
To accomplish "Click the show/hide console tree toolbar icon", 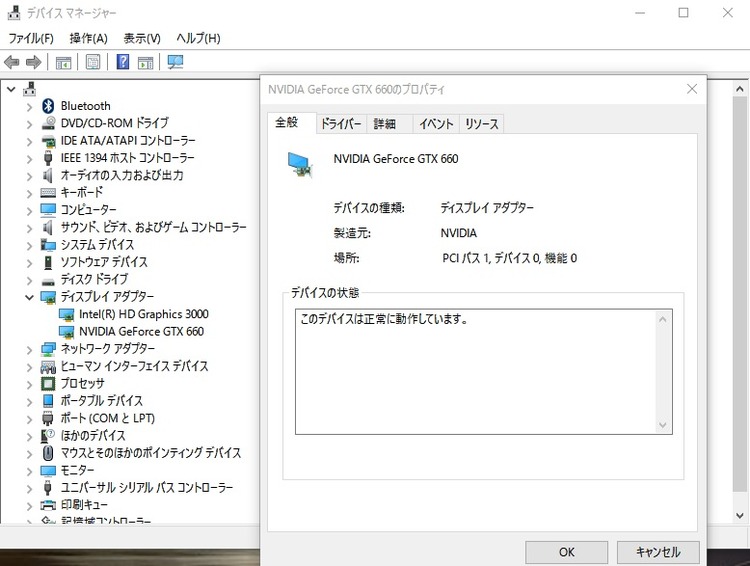I will [x=63, y=62].
